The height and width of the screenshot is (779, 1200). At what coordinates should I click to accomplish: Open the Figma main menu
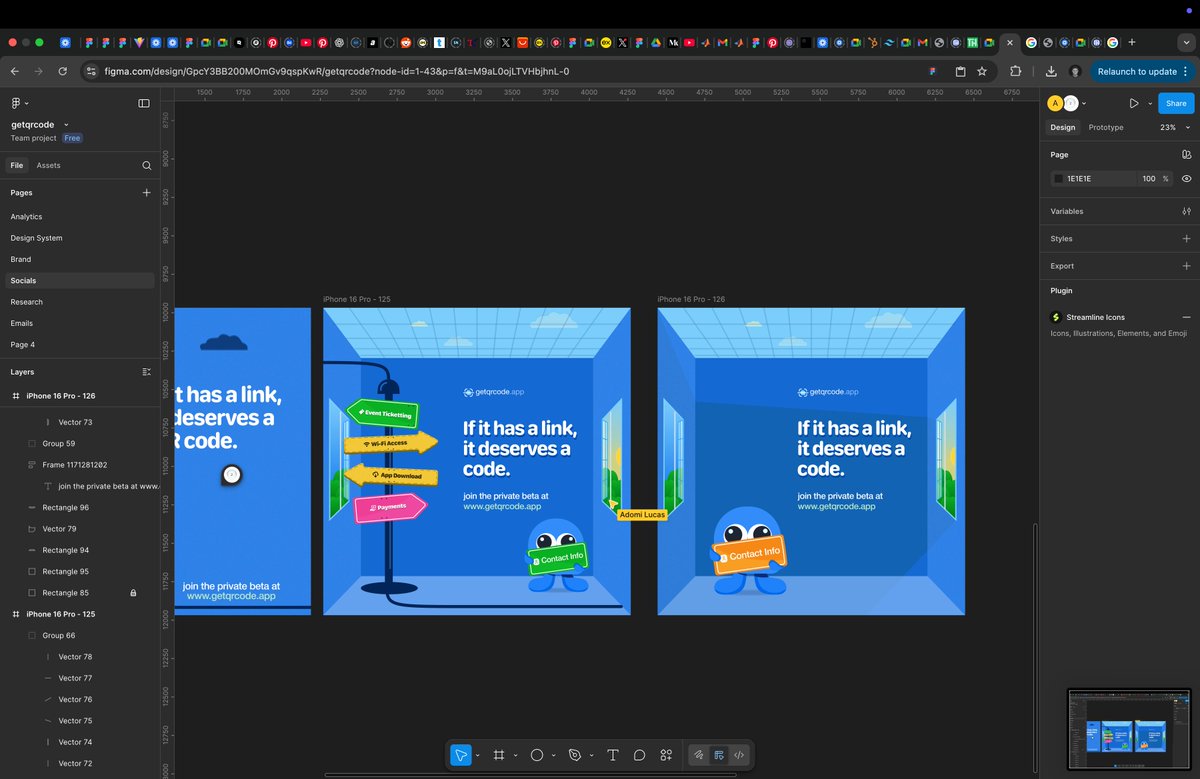click(x=19, y=103)
